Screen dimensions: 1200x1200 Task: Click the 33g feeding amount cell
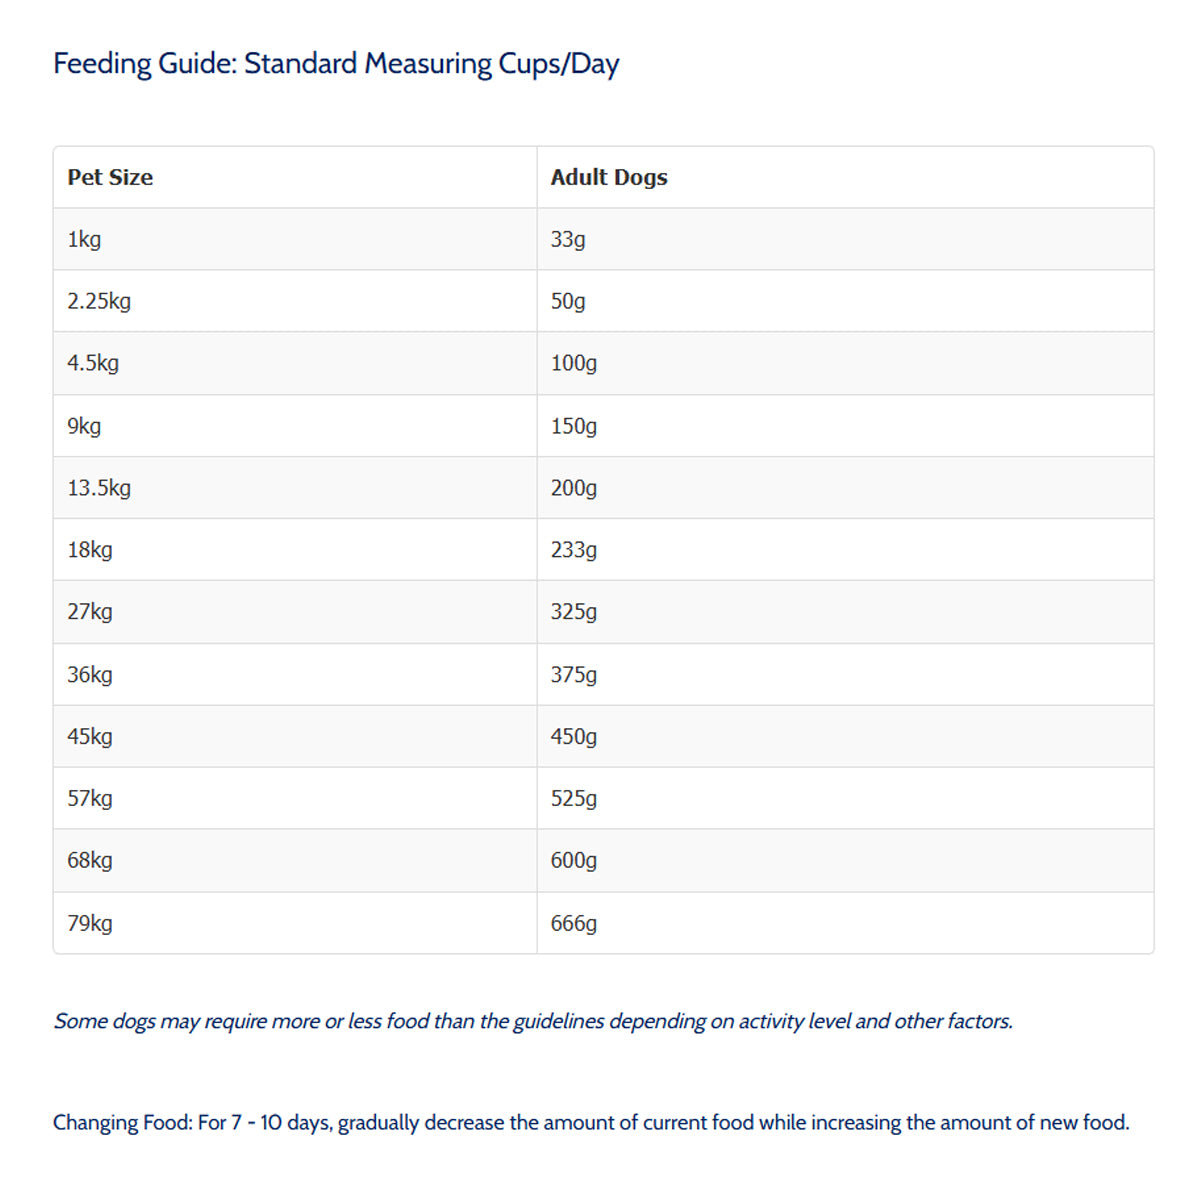click(x=568, y=240)
